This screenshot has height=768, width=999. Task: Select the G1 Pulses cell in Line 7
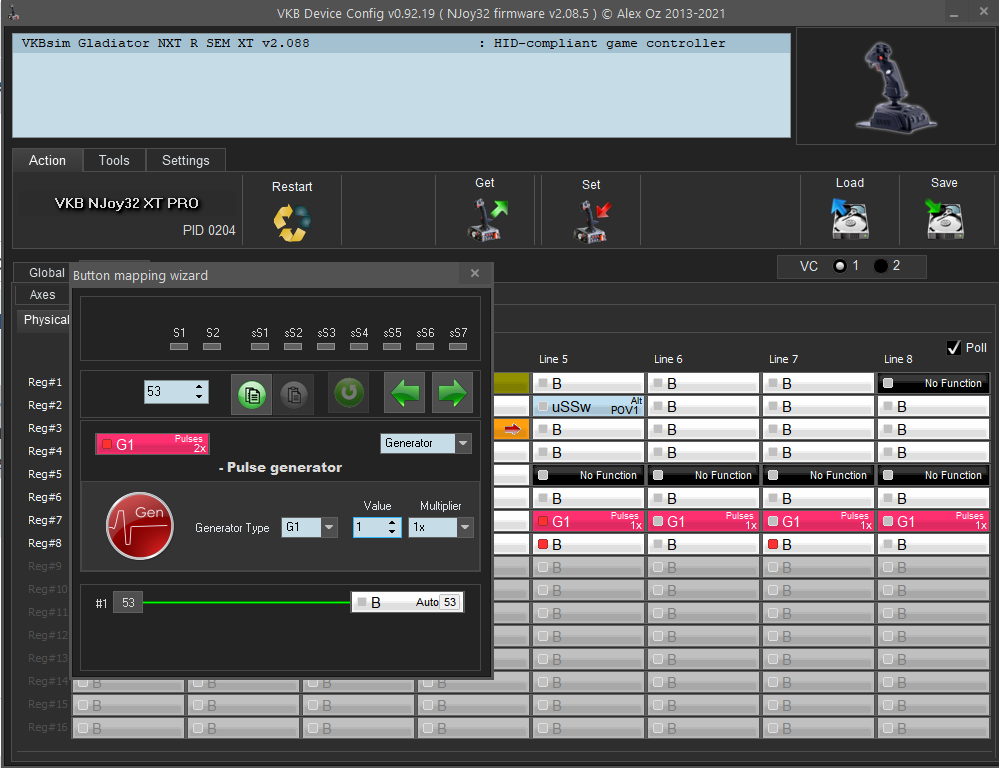(818, 521)
